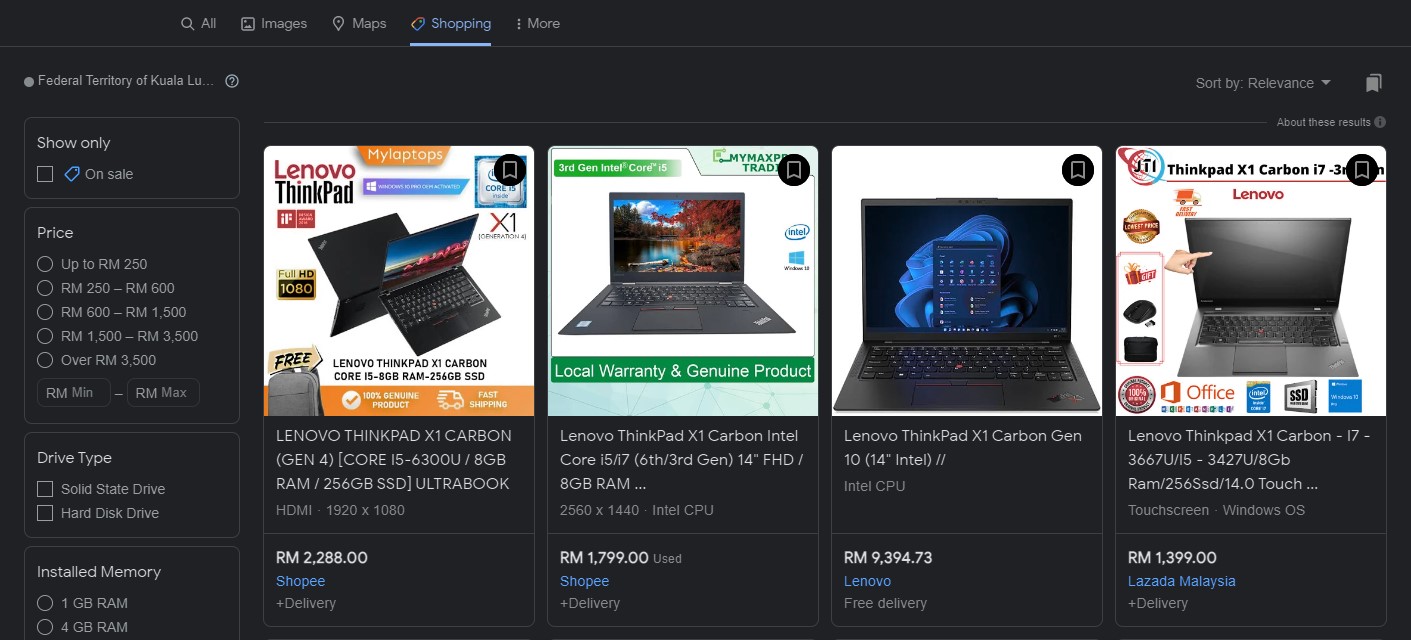Screen dimensions: 1411x640
Task: Switch to the Images tab
Action: (274, 23)
